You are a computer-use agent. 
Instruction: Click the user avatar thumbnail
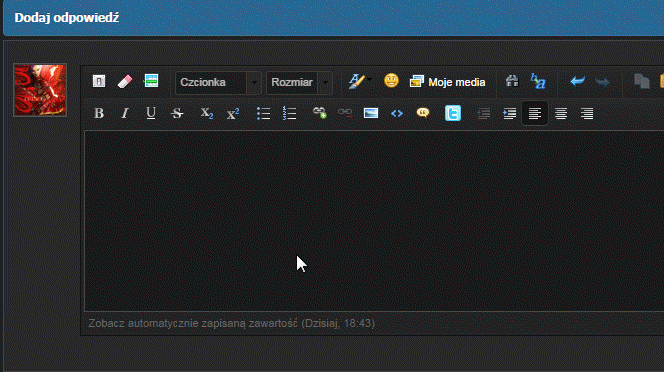coord(40,90)
